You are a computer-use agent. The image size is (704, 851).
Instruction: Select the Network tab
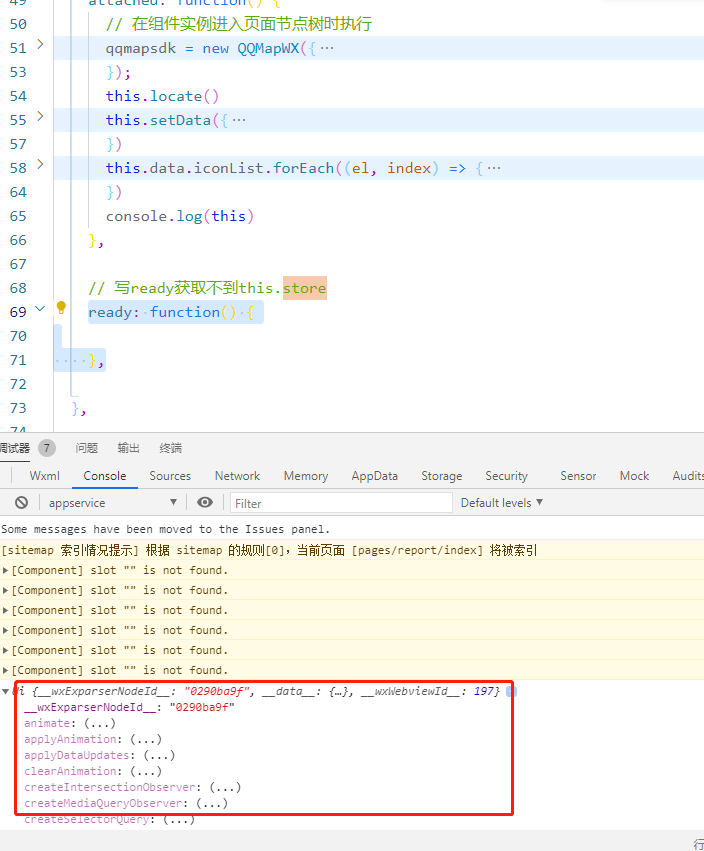237,476
